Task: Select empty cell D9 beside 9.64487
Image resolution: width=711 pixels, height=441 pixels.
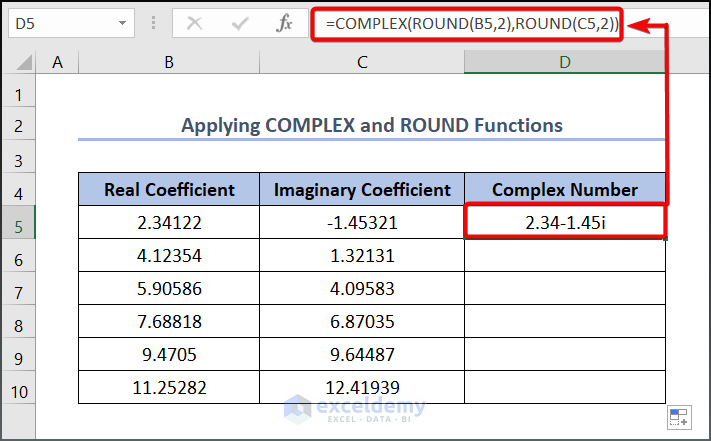Action: tap(565, 354)
